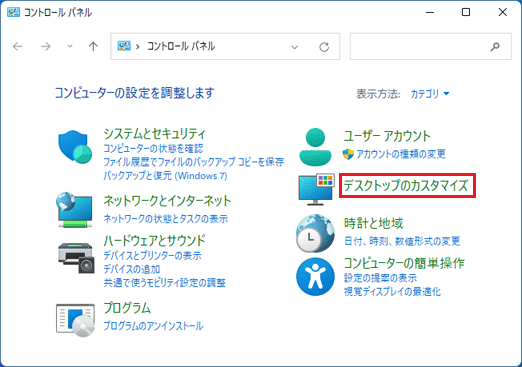Go up one level with up arrow
The height and width of the screenshot is (367, 522).
pyautogui.click(x=93, y=46)
